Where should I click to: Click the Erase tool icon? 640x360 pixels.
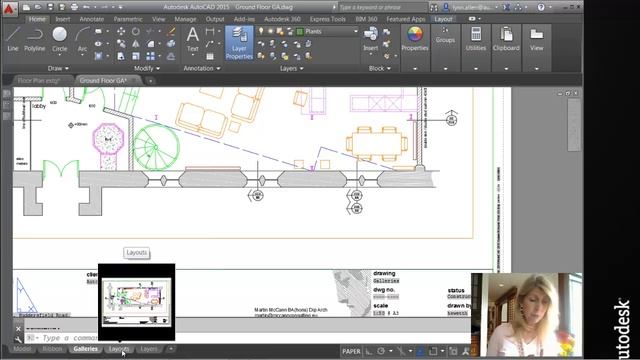171,31
